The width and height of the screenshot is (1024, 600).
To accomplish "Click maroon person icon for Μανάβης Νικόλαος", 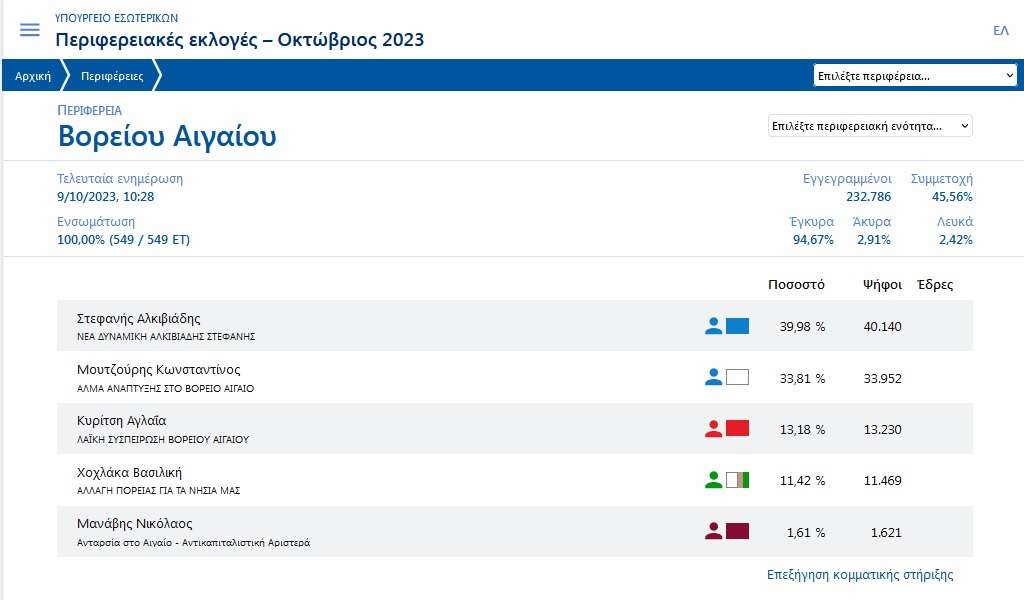I will click(x=713, y=531).
